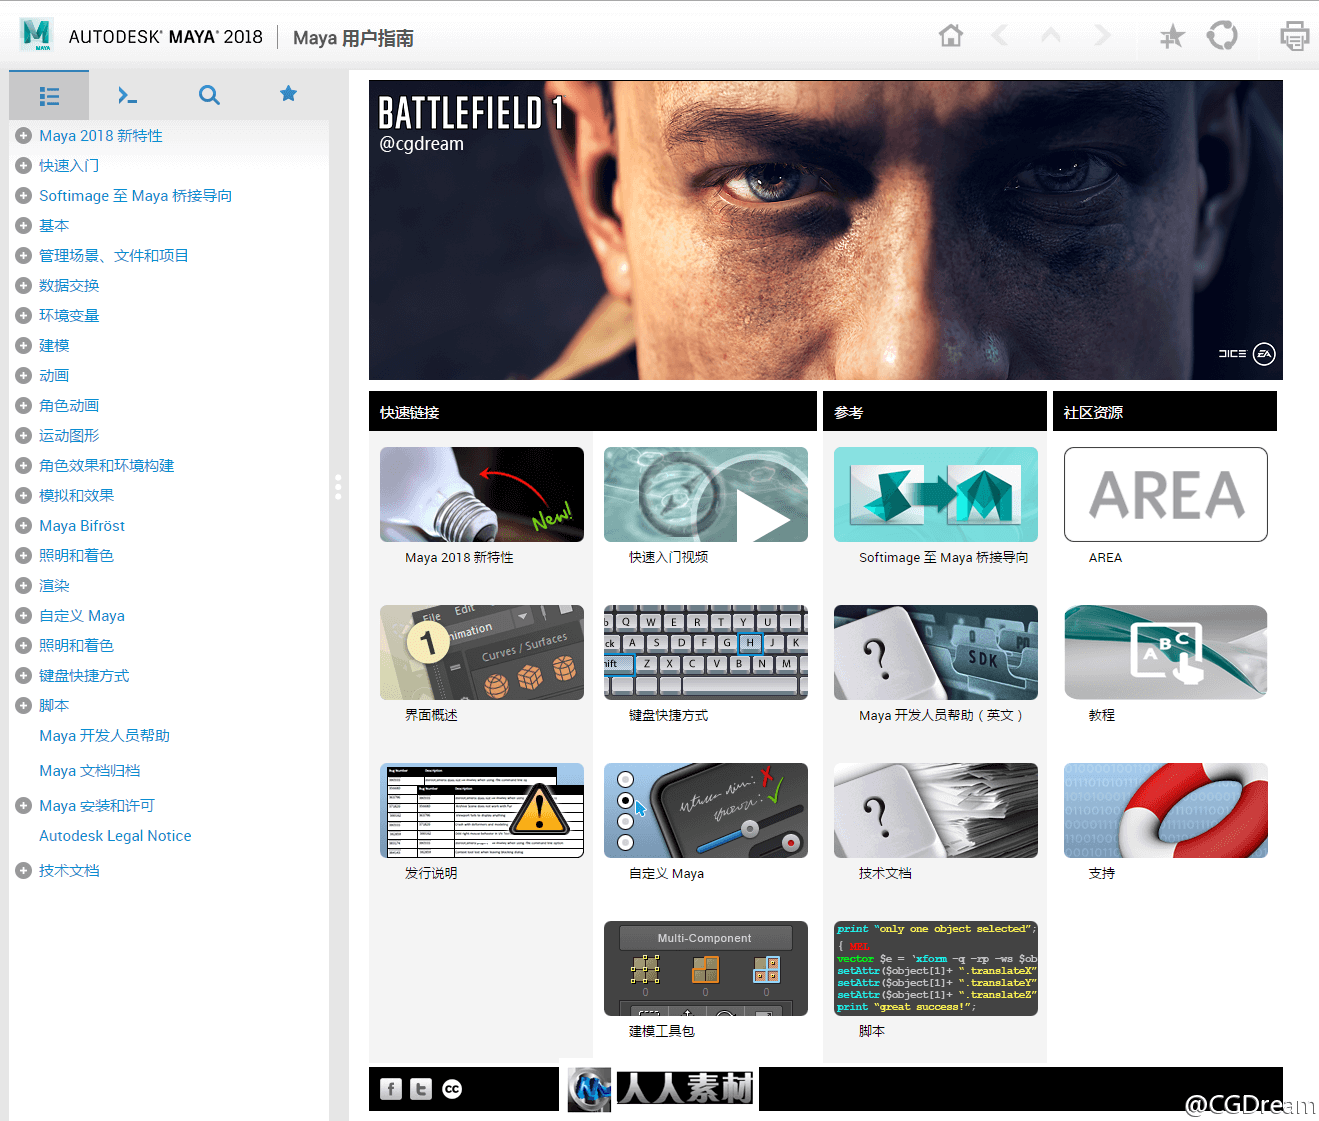Click the refresh/sync circular icon
Screen dimensions: 1319x1121
tap(1222, 36)
